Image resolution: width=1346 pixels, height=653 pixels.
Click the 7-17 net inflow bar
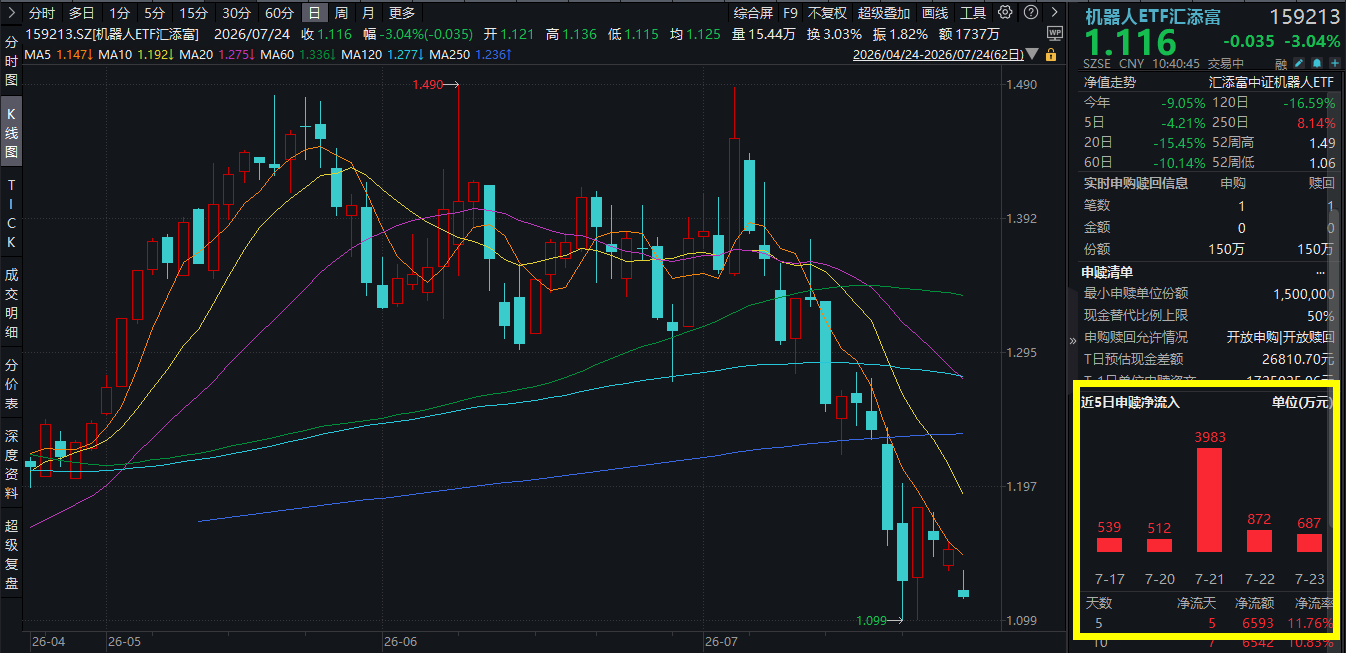point(1109,545)
